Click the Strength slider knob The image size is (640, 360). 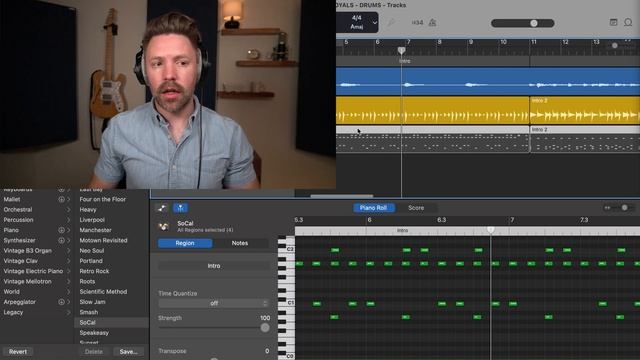(265, 327)
